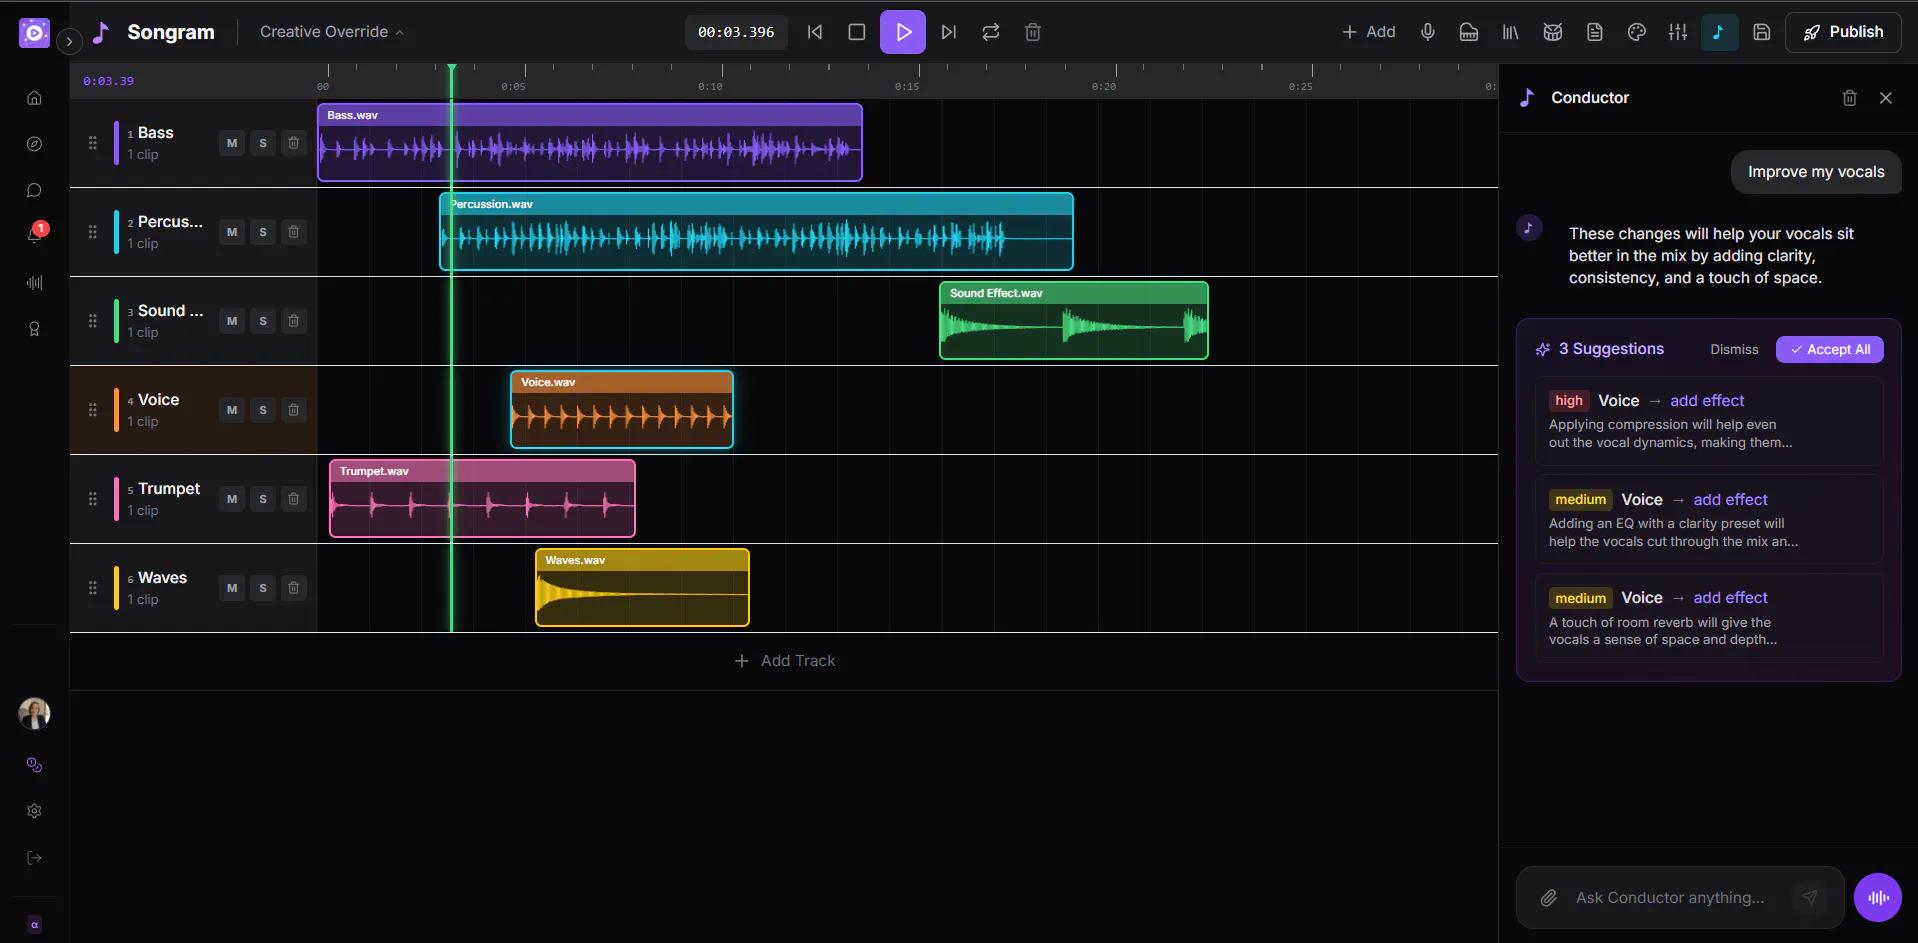This screenshot has width=1918, height=943.
Task: Go to Home in the left sidebar
Action: point(34,98)
